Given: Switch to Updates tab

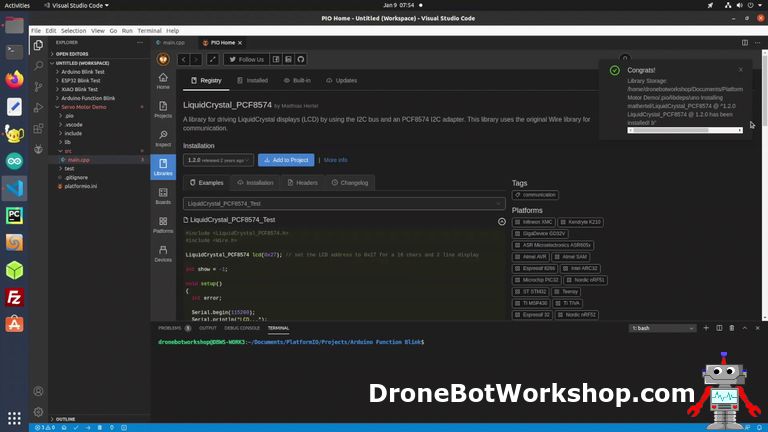Looking at the screenshot, I should [342, 80].
